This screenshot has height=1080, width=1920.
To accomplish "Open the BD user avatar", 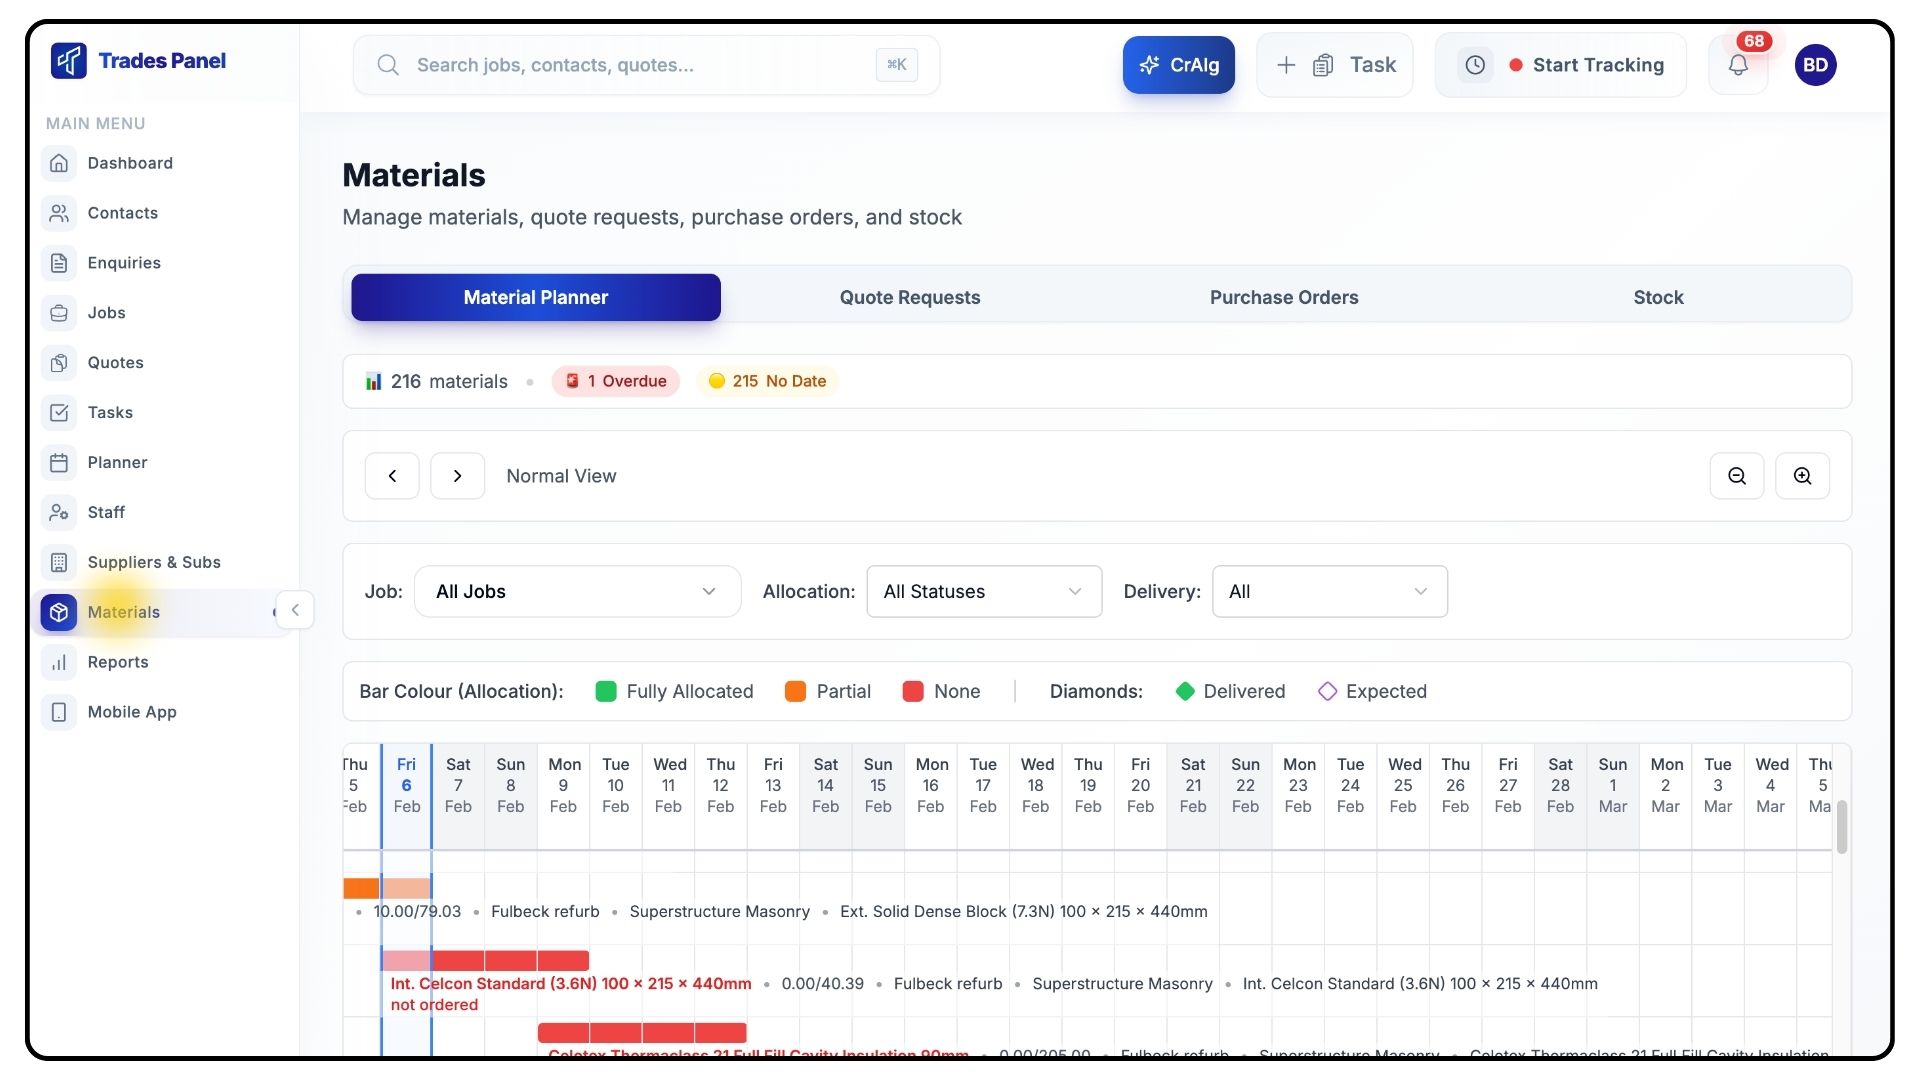I will tap(1815, 65).
